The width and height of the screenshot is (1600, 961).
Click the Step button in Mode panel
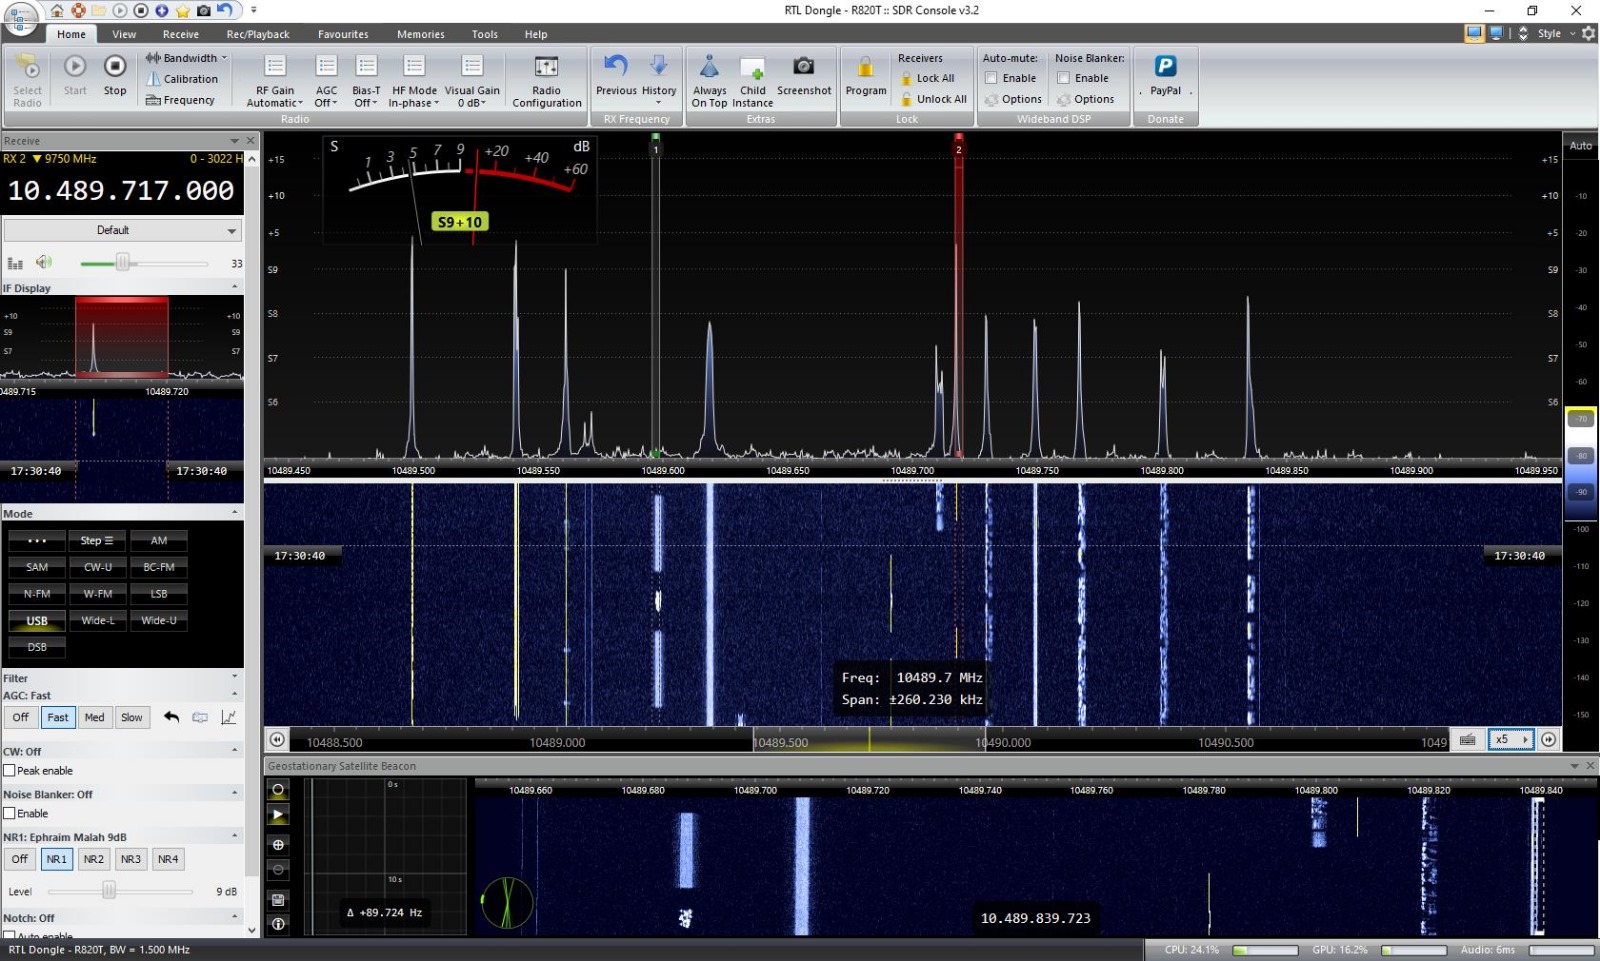pos(98,540)
